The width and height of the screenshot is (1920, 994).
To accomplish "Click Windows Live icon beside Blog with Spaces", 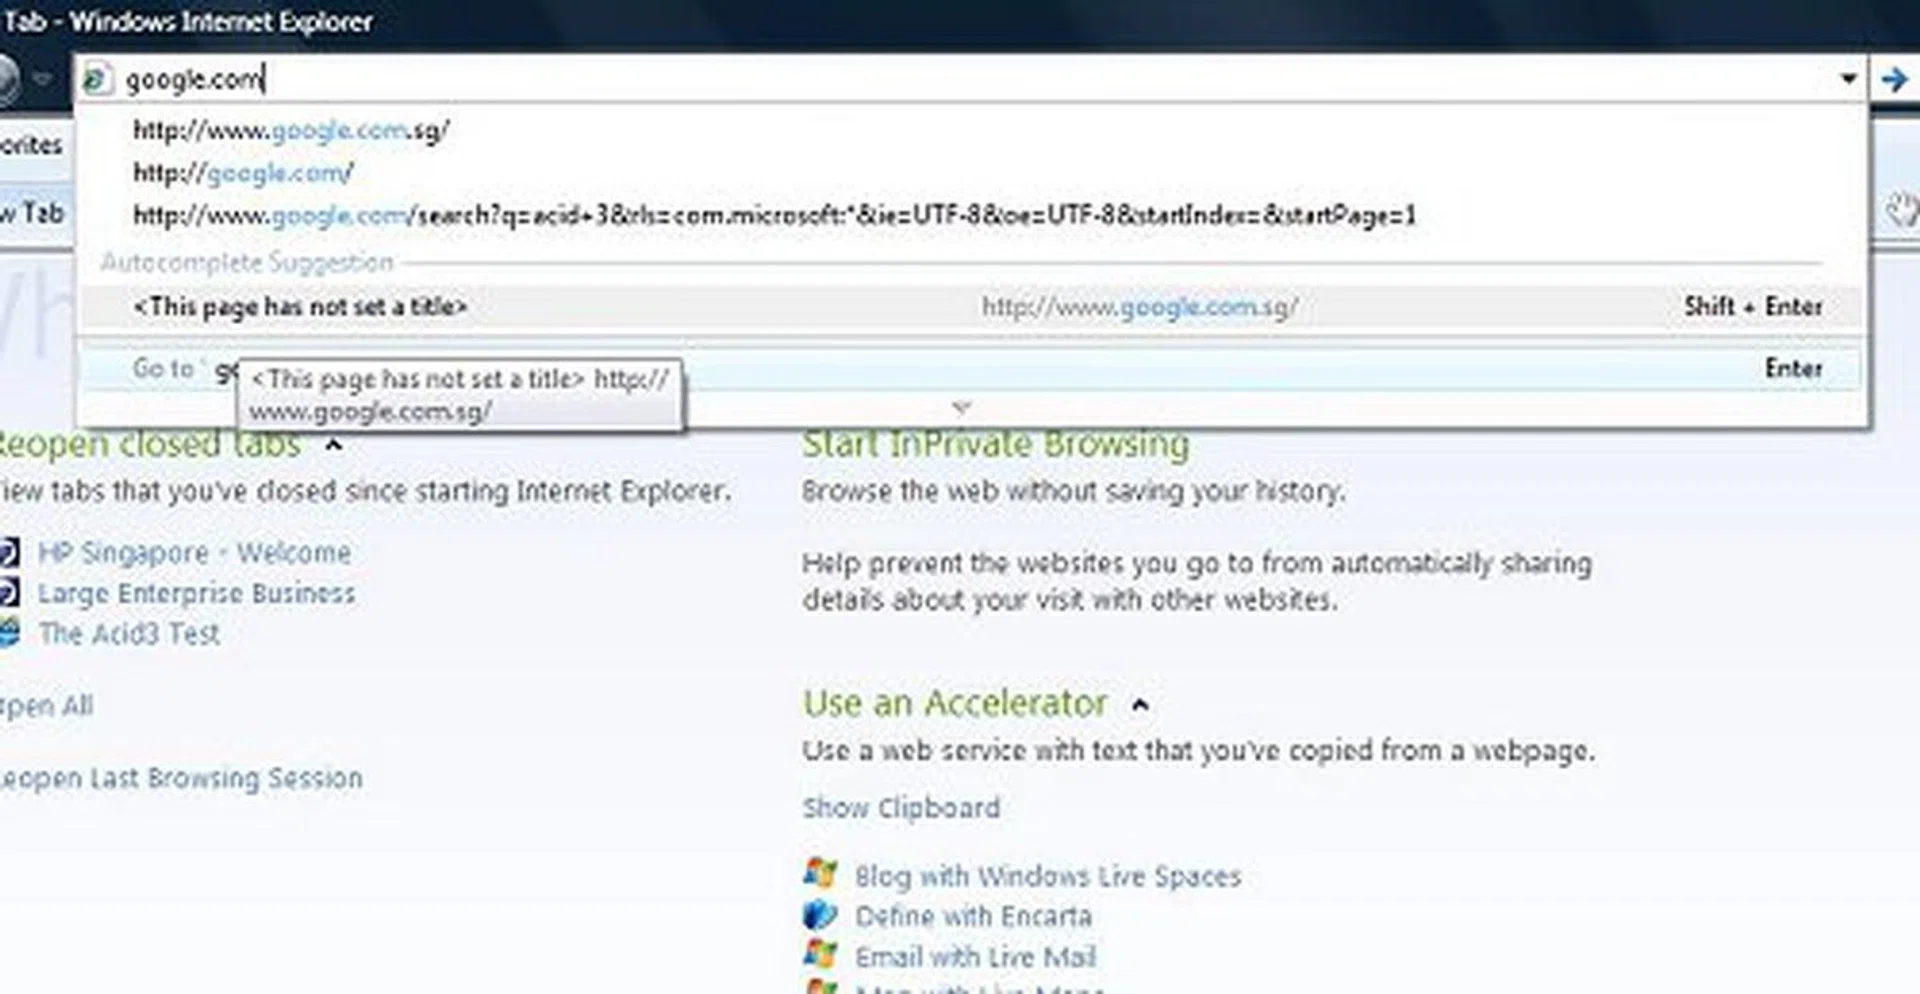I will click(x=820, y=874).
